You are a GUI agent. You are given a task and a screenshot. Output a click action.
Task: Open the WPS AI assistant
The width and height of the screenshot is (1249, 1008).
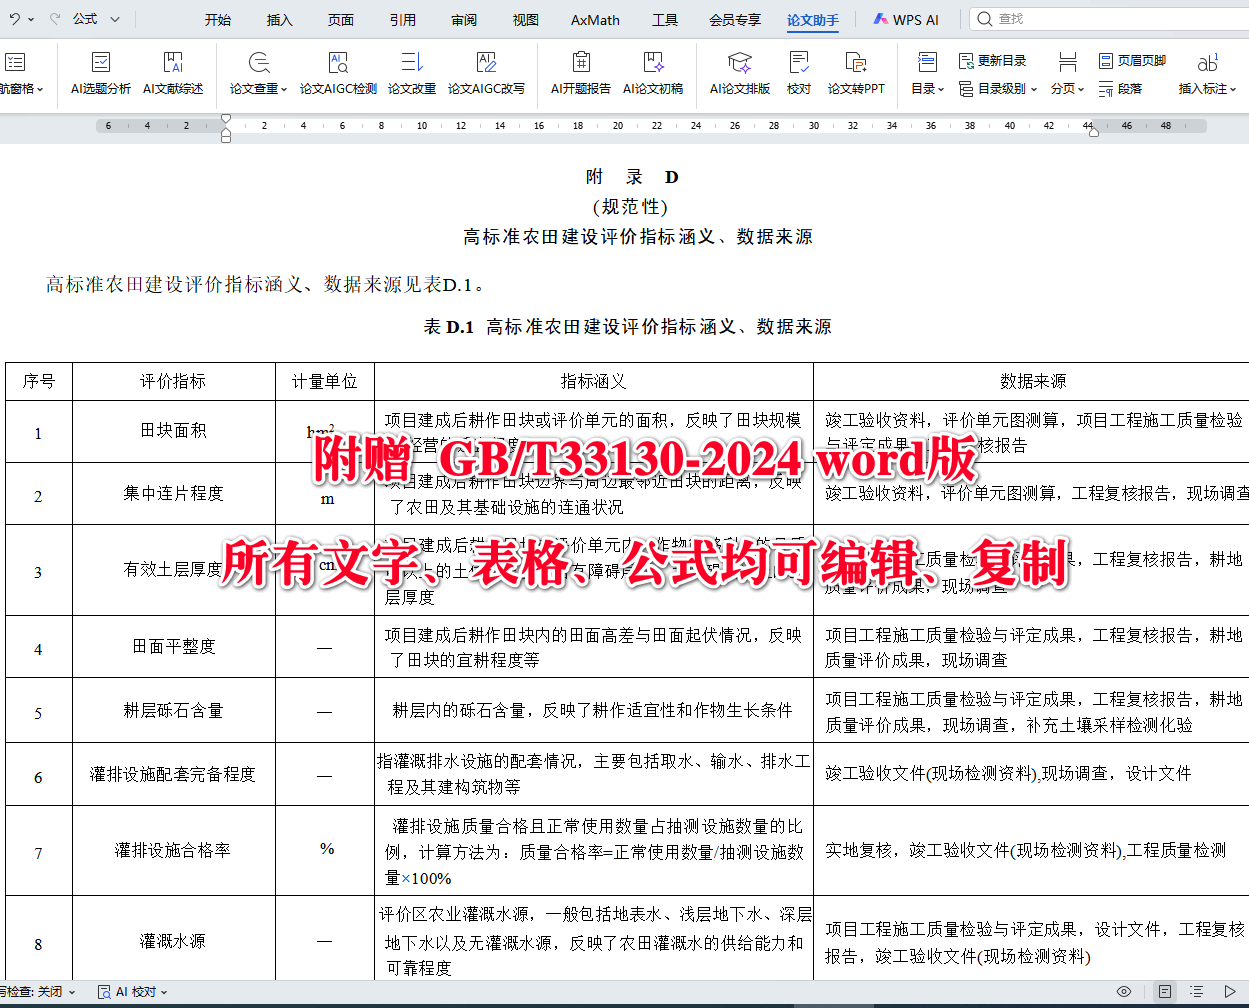905,18
